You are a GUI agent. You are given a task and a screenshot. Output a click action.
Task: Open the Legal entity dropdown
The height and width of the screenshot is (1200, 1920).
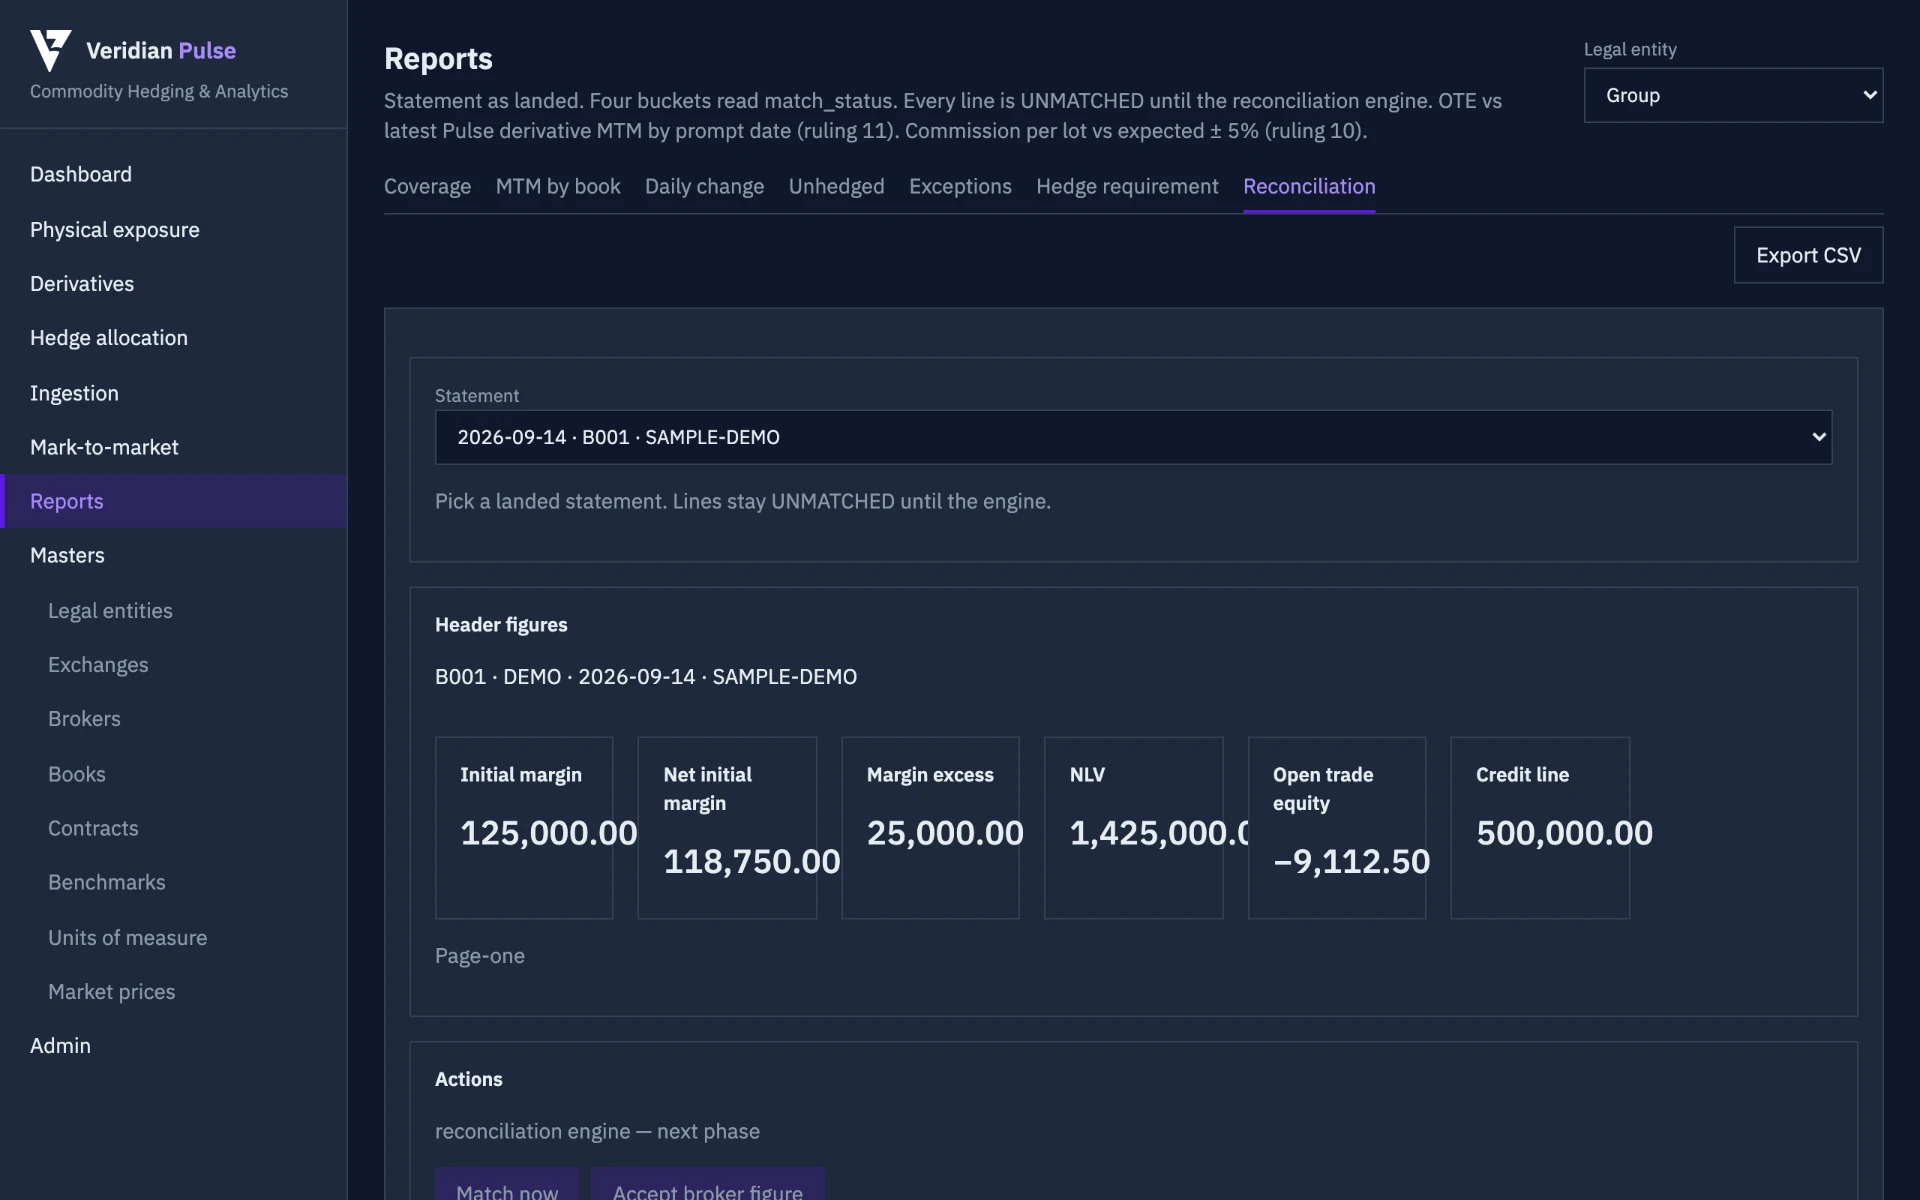[1733, 95]
